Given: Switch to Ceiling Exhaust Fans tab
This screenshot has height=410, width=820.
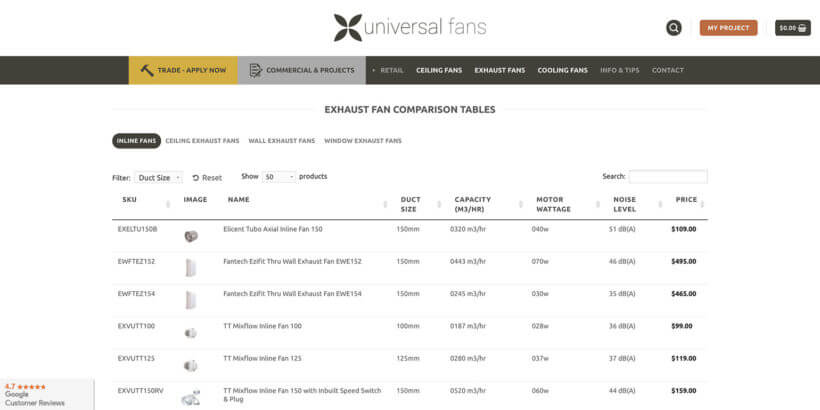Looking at the screenshot, I should point(202,141).
